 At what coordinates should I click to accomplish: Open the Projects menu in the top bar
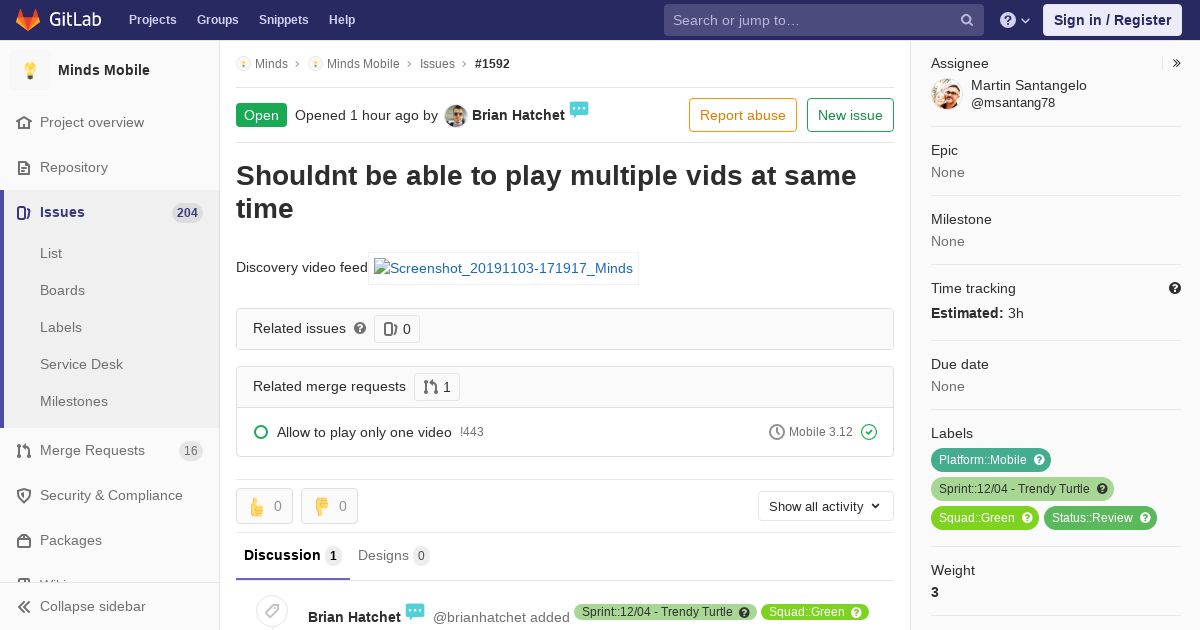pos(152,20)
